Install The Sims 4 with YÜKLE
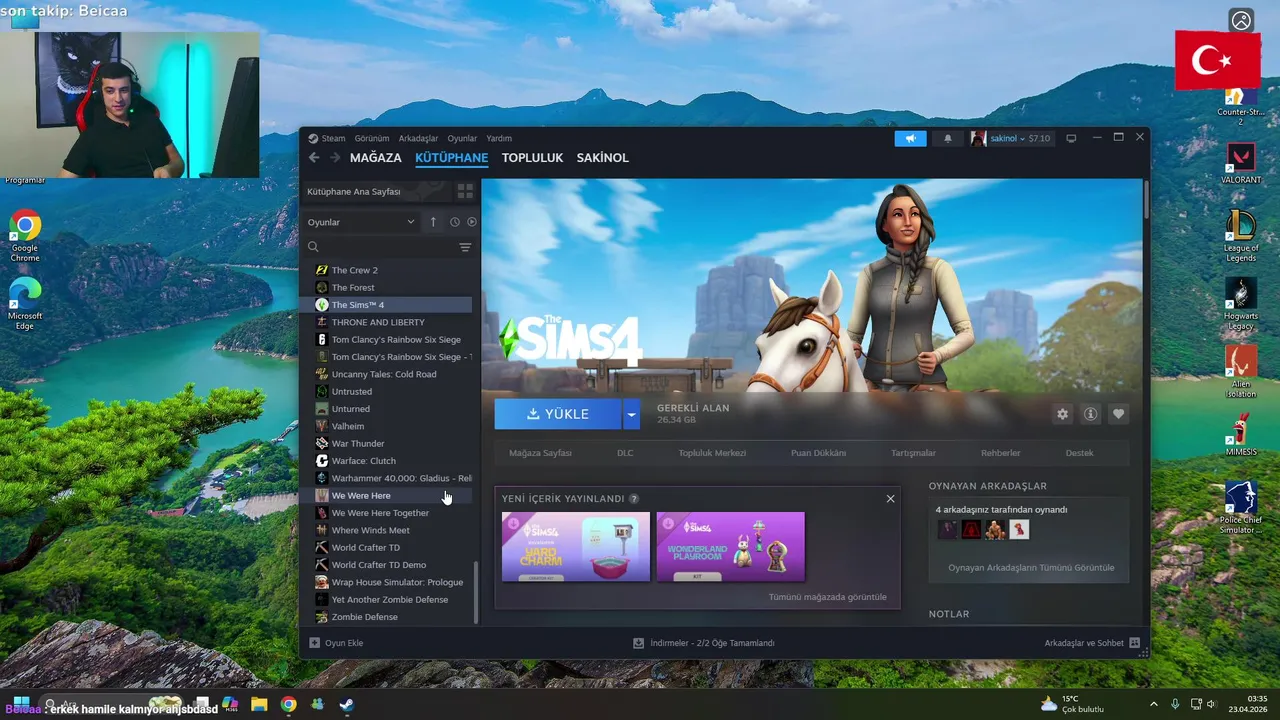1280x720 pixels. [558, 414]
